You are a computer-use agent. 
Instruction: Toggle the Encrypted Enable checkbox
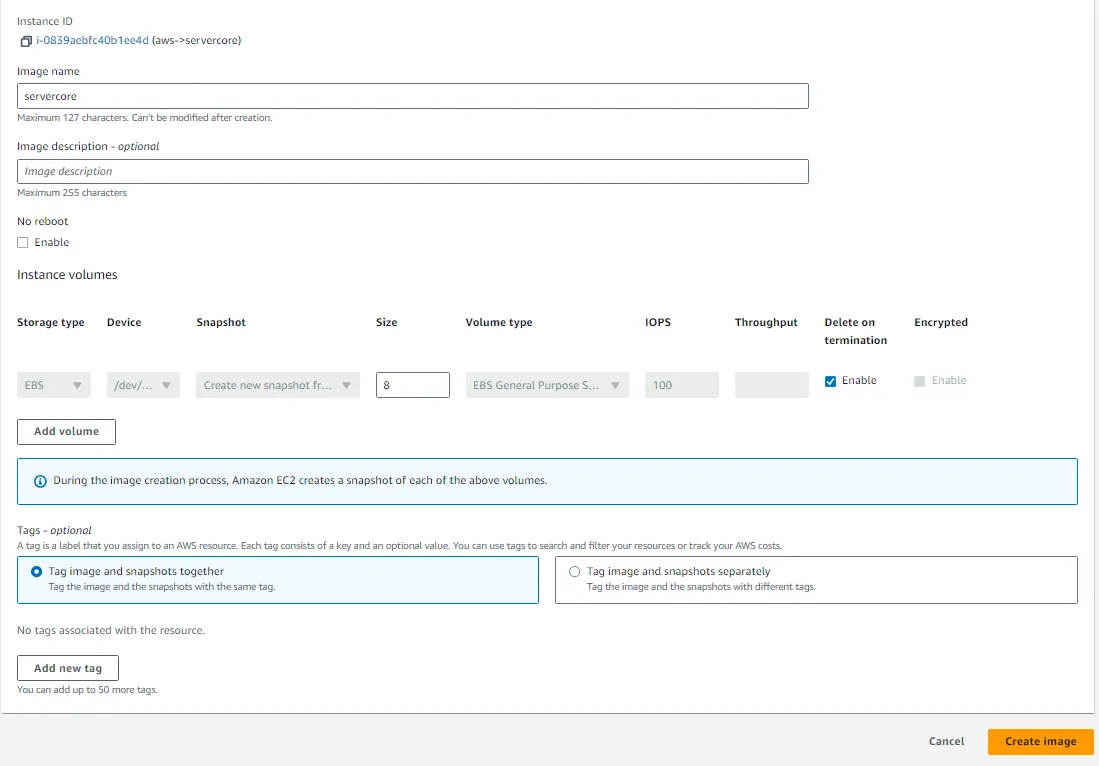pyautogui.click(x=920, y=381)
